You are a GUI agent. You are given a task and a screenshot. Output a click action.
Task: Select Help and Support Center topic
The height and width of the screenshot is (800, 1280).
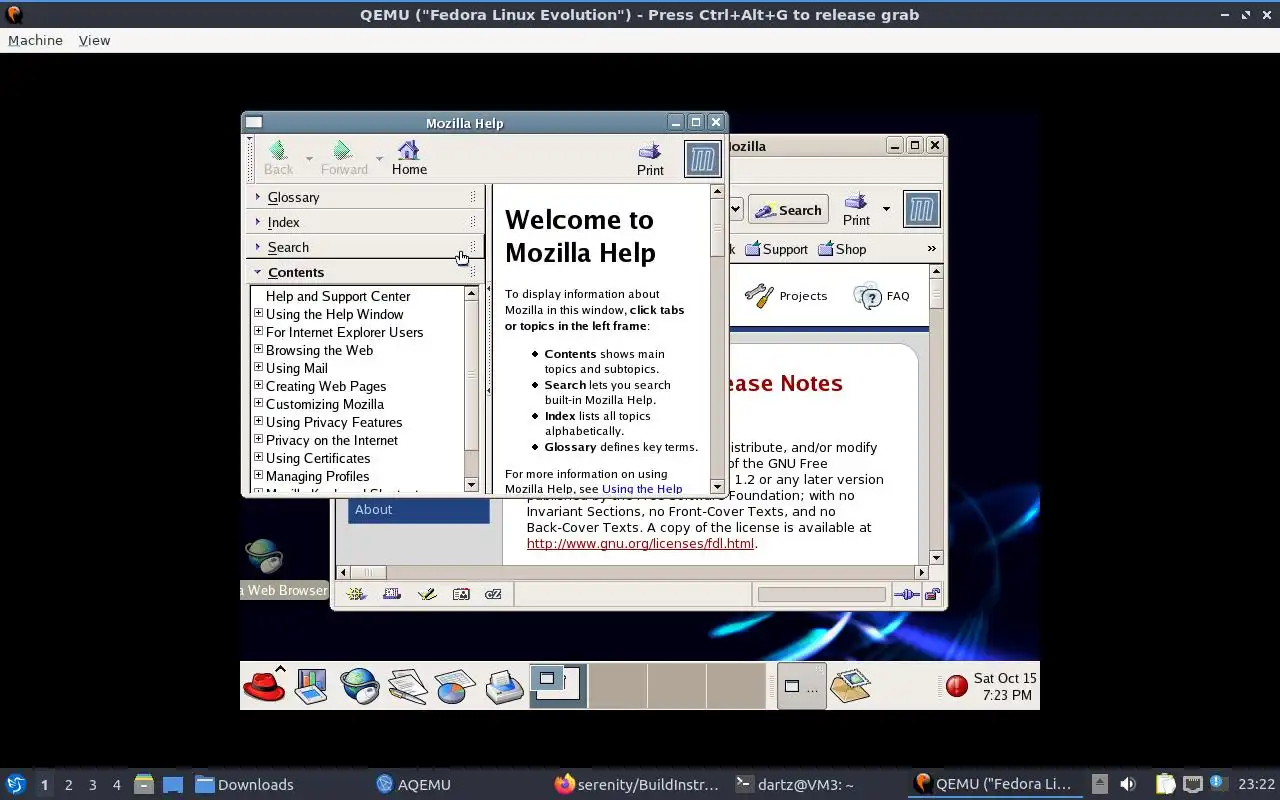point(338,296)
